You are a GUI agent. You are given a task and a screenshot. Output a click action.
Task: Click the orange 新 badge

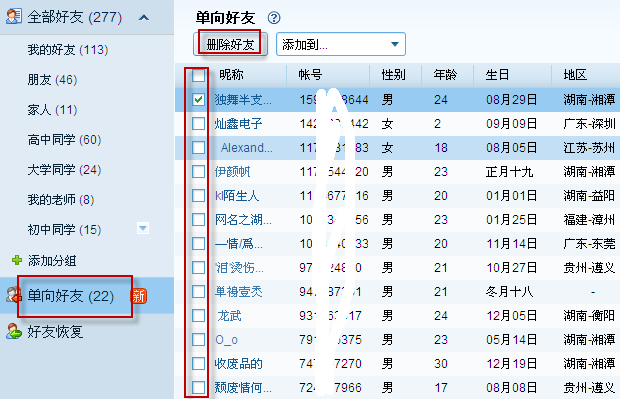coord(139,296)
